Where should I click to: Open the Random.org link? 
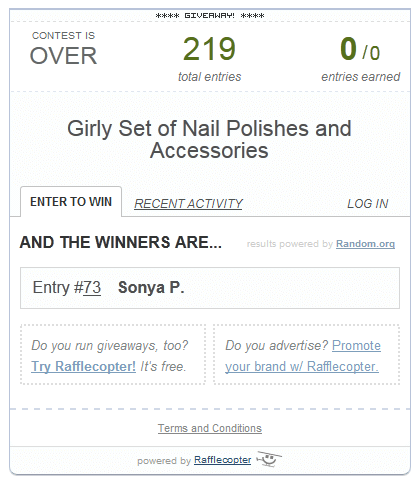[365, 244]
